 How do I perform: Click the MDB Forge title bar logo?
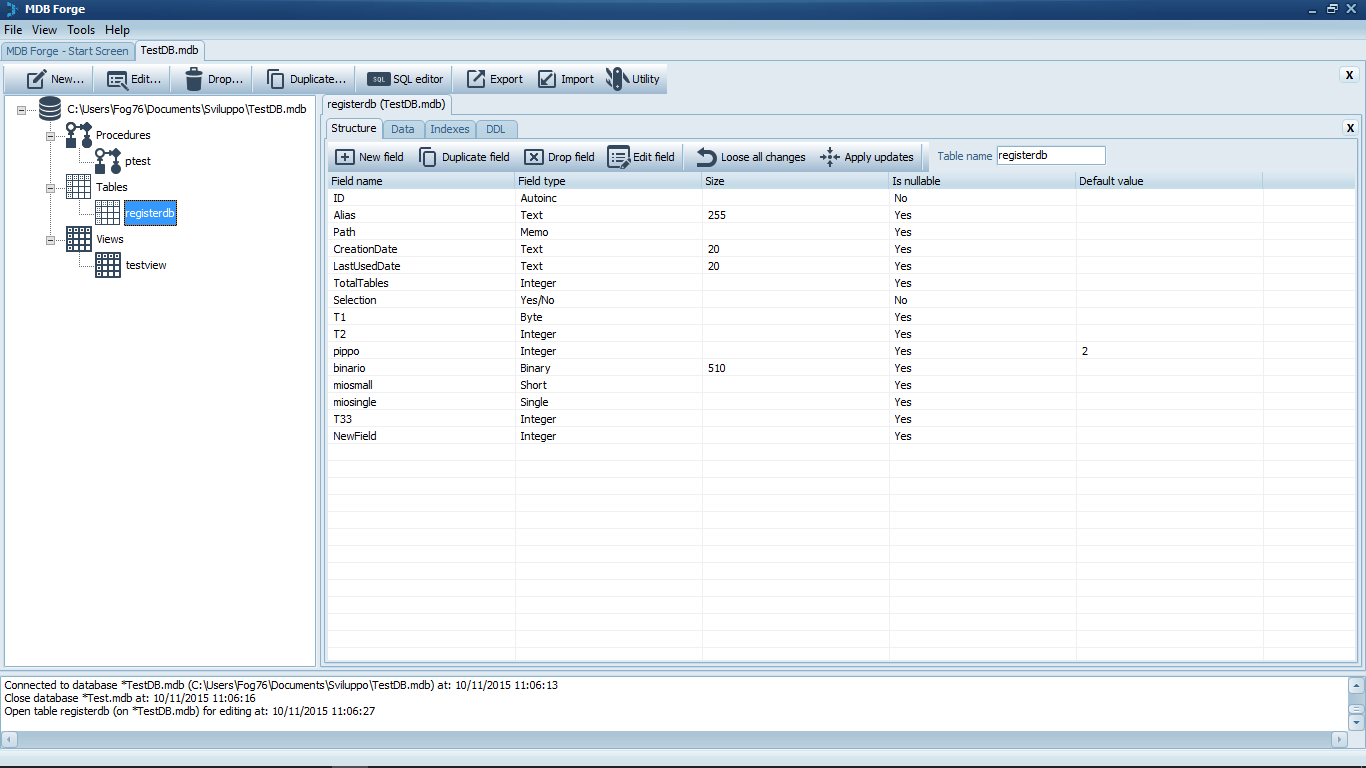click(x=11, y=9)
